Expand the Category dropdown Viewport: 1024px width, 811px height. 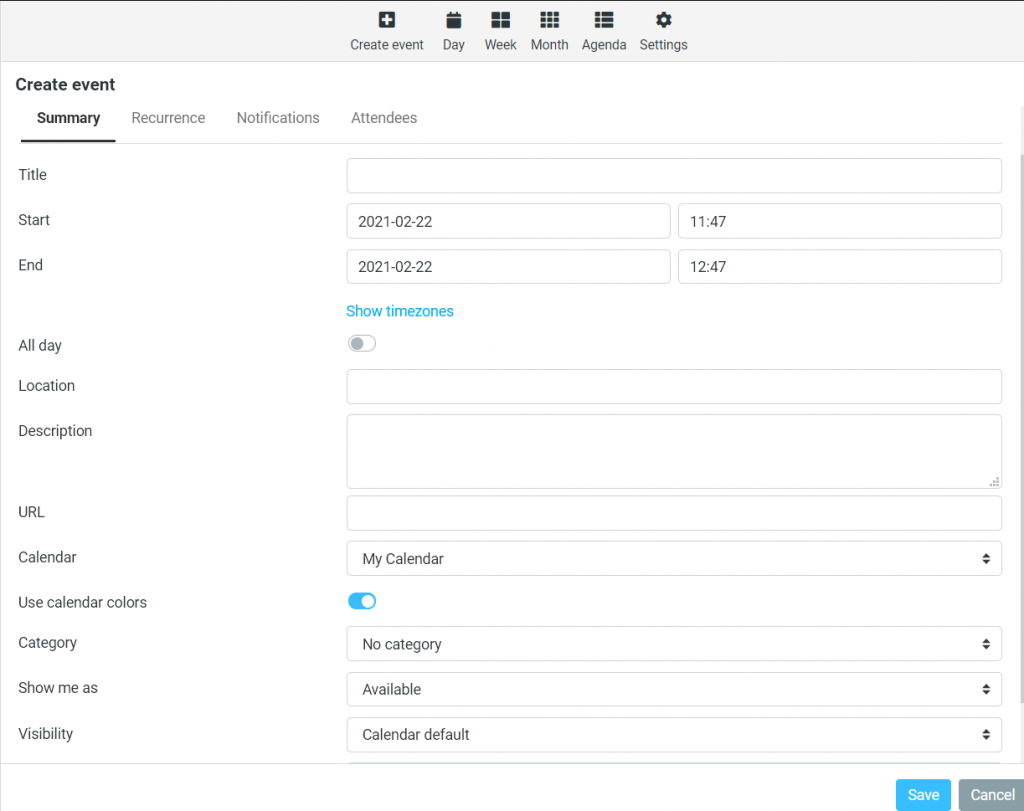pos(674,644)
